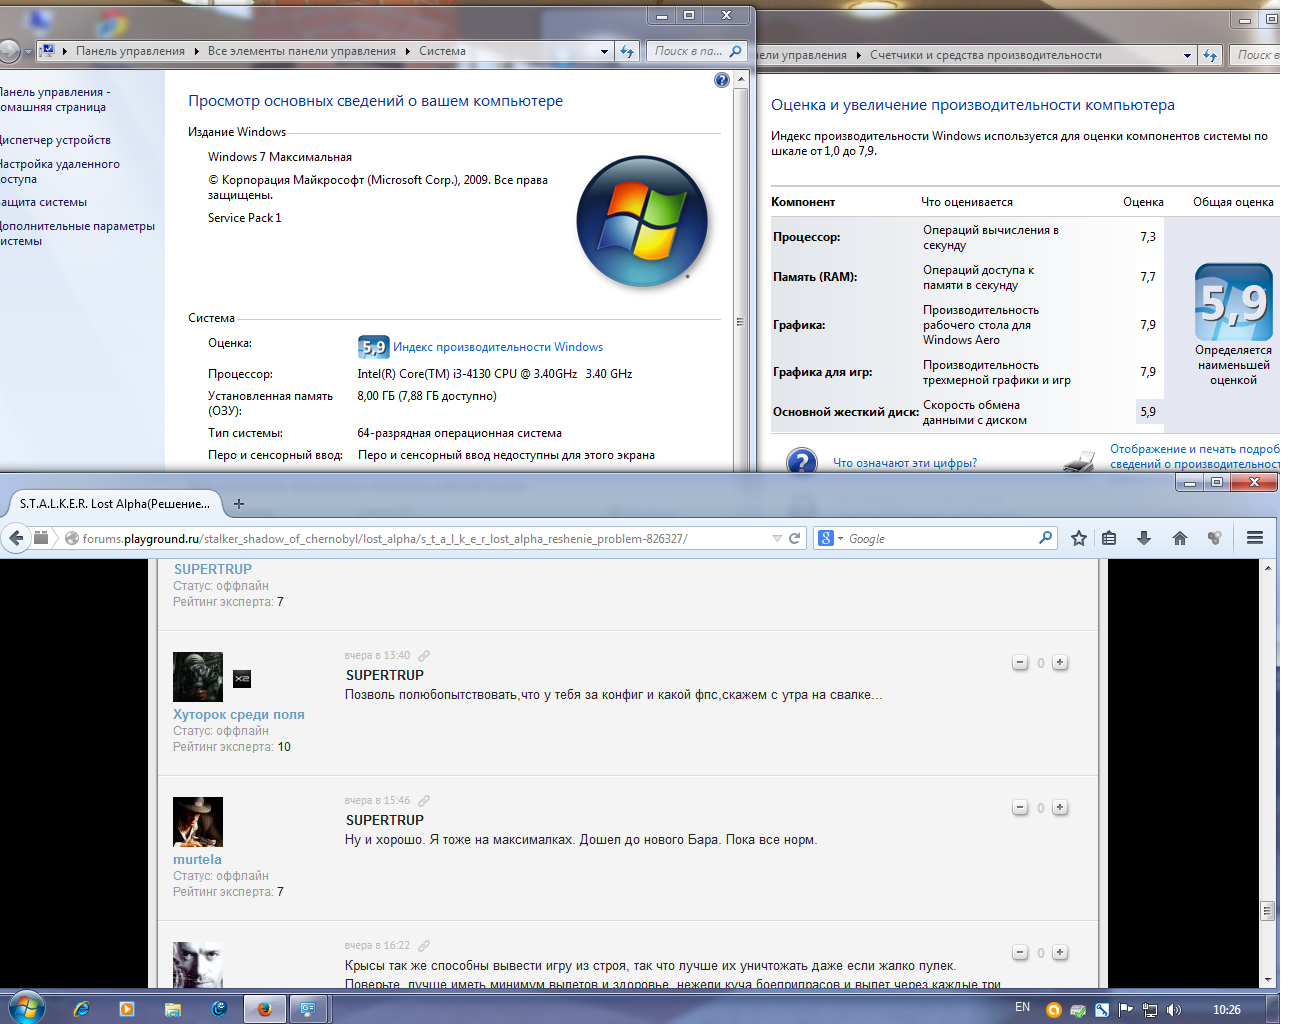Click the volume speaker tray icon
Image resolution: width=1299 pixels, height=1024 pixels.
(x=1173, y=1010)
